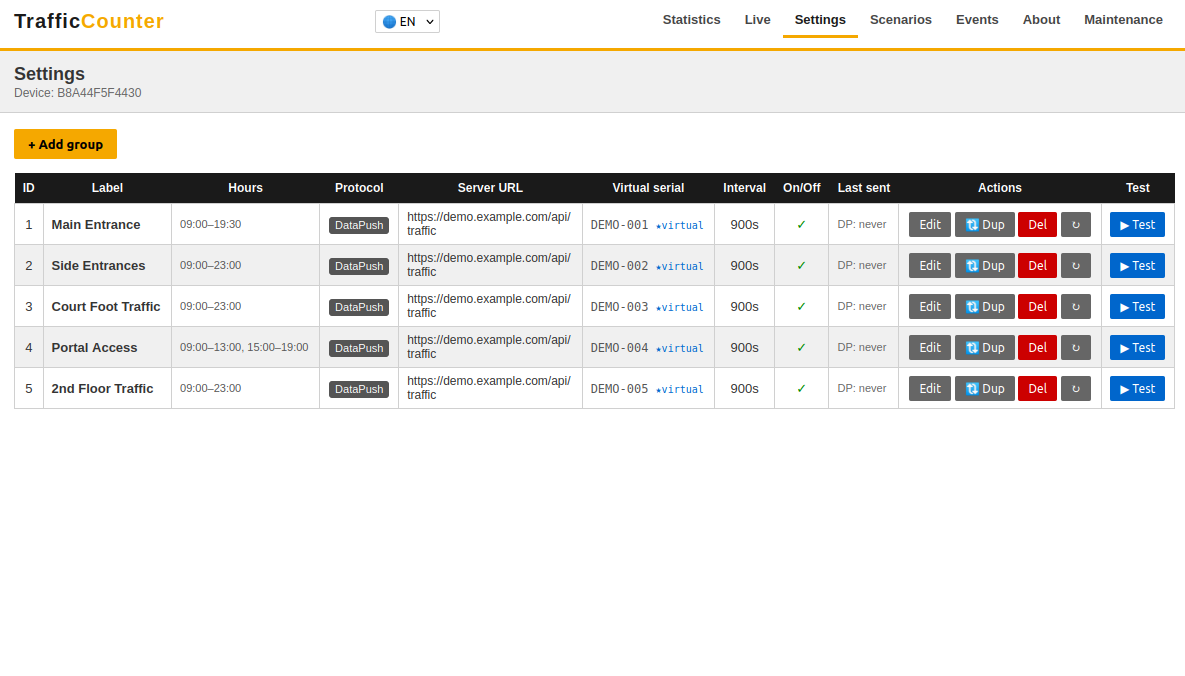This screenshot has height=676, width=1185.
Task: Duplicate the Court Foot Traffic group
Action: pyautogui.click(x=985, y=306)
